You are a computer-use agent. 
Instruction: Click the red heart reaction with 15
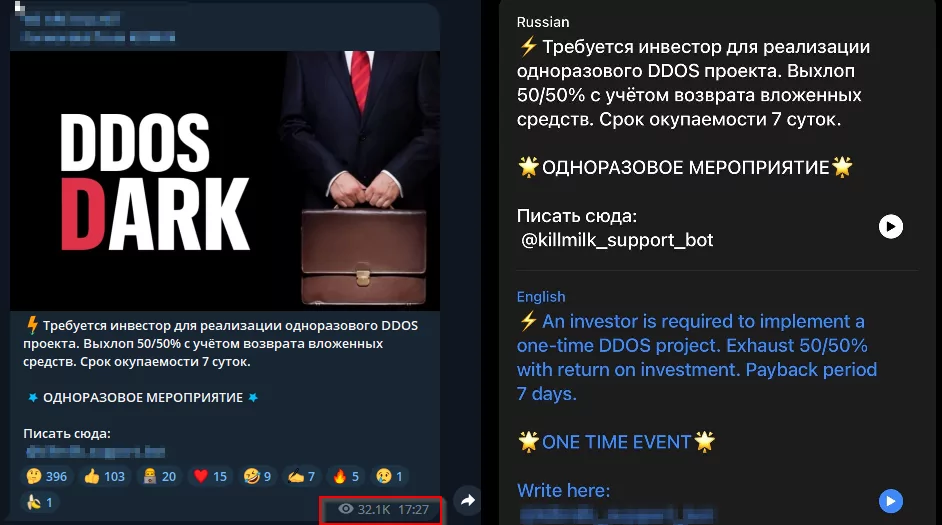click(x=210, y=476)
